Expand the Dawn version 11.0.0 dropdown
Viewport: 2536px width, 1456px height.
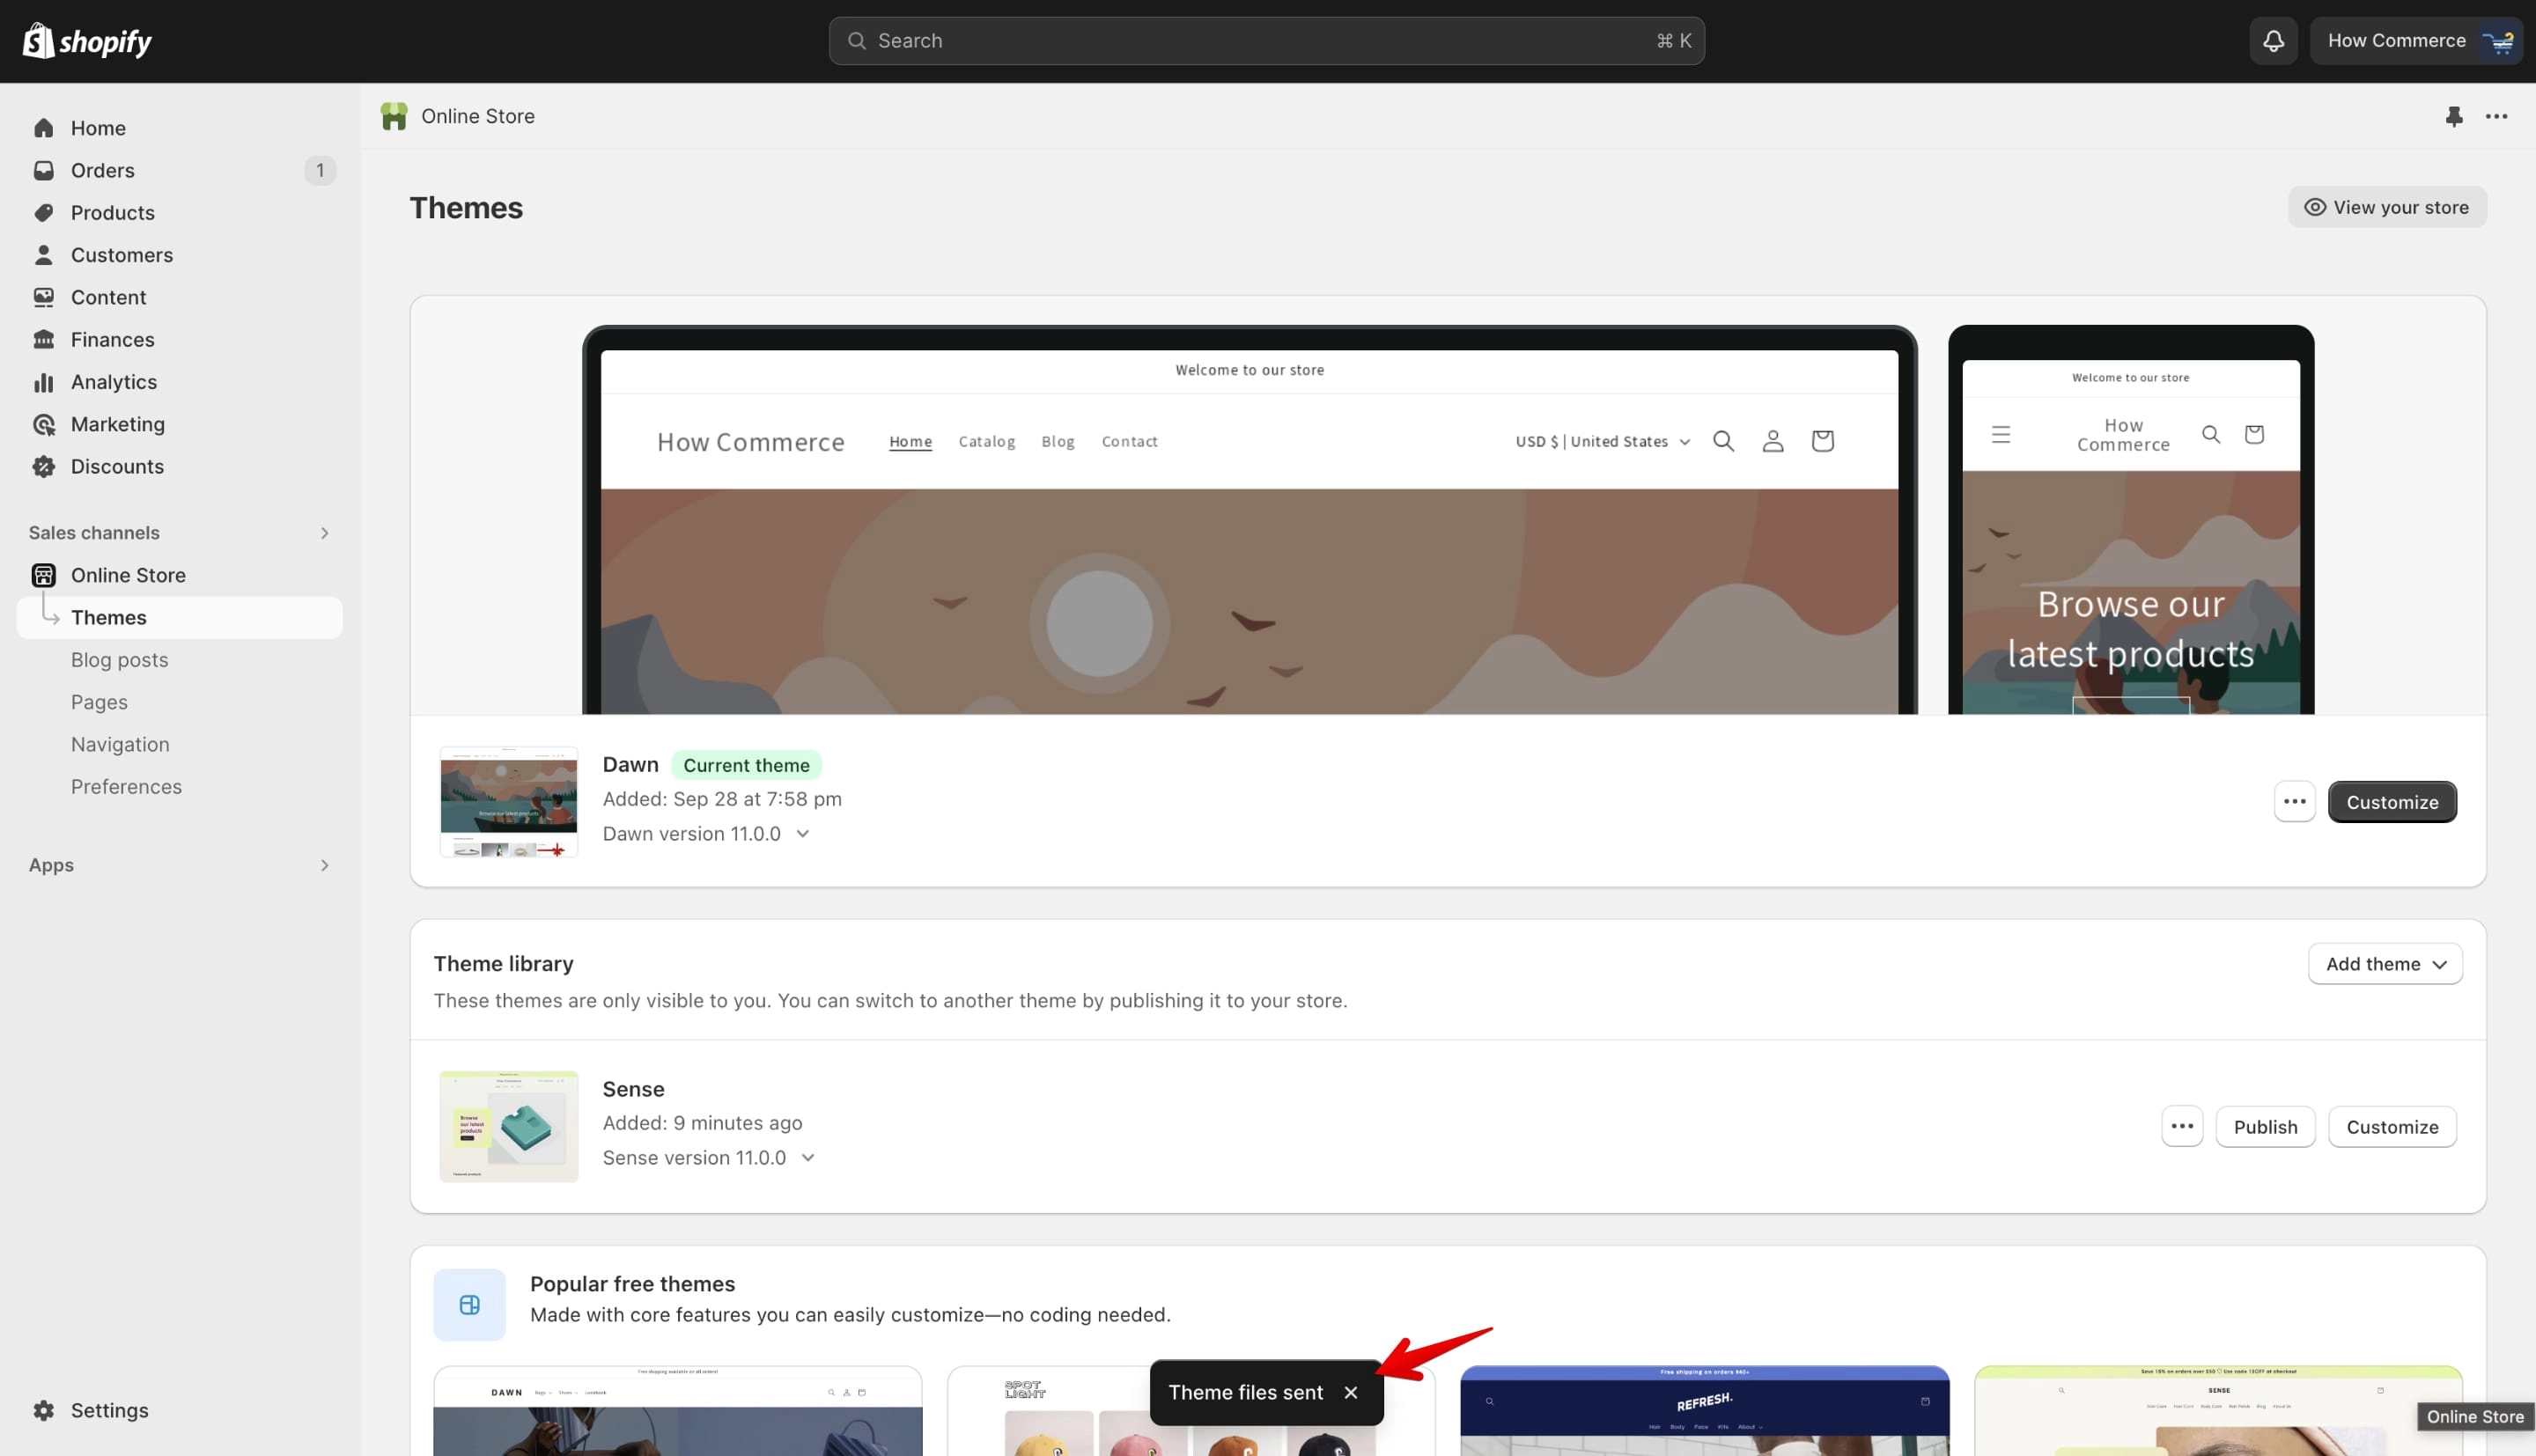(x=706, y=834)
